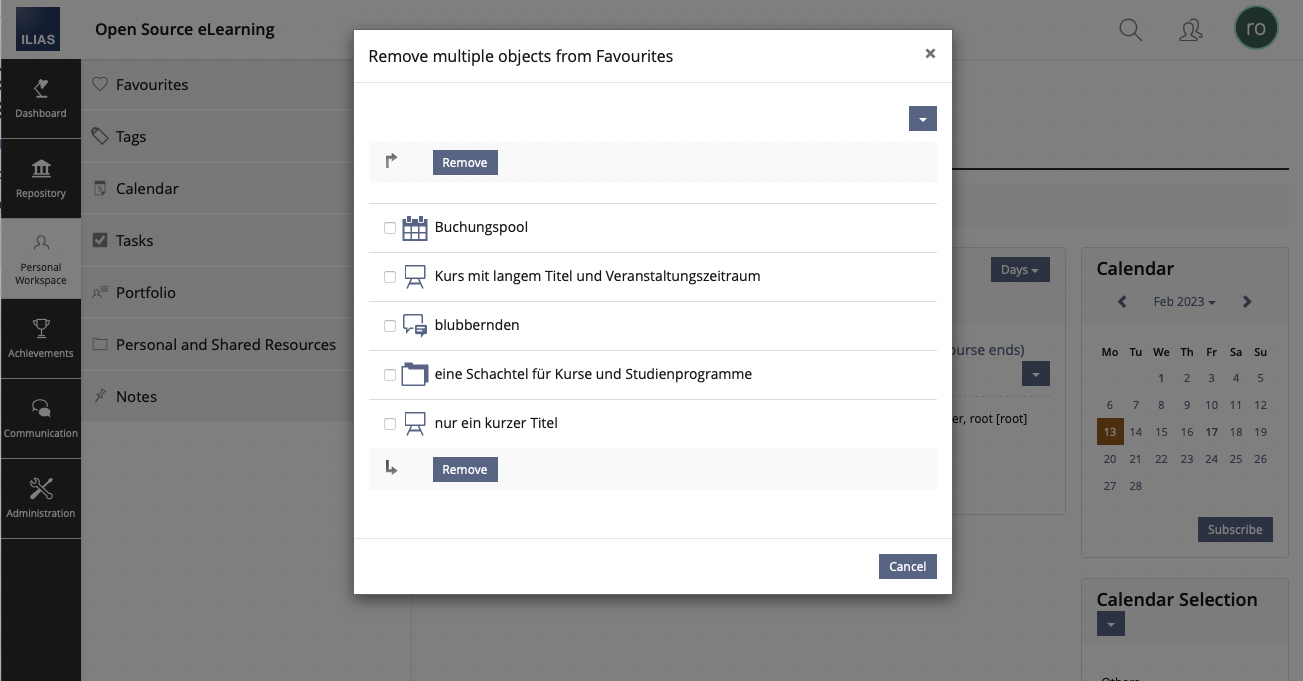Screen dimensions: 1303x681
Task: Open Administration tools in sidebar
Action: tap(41, 498)
